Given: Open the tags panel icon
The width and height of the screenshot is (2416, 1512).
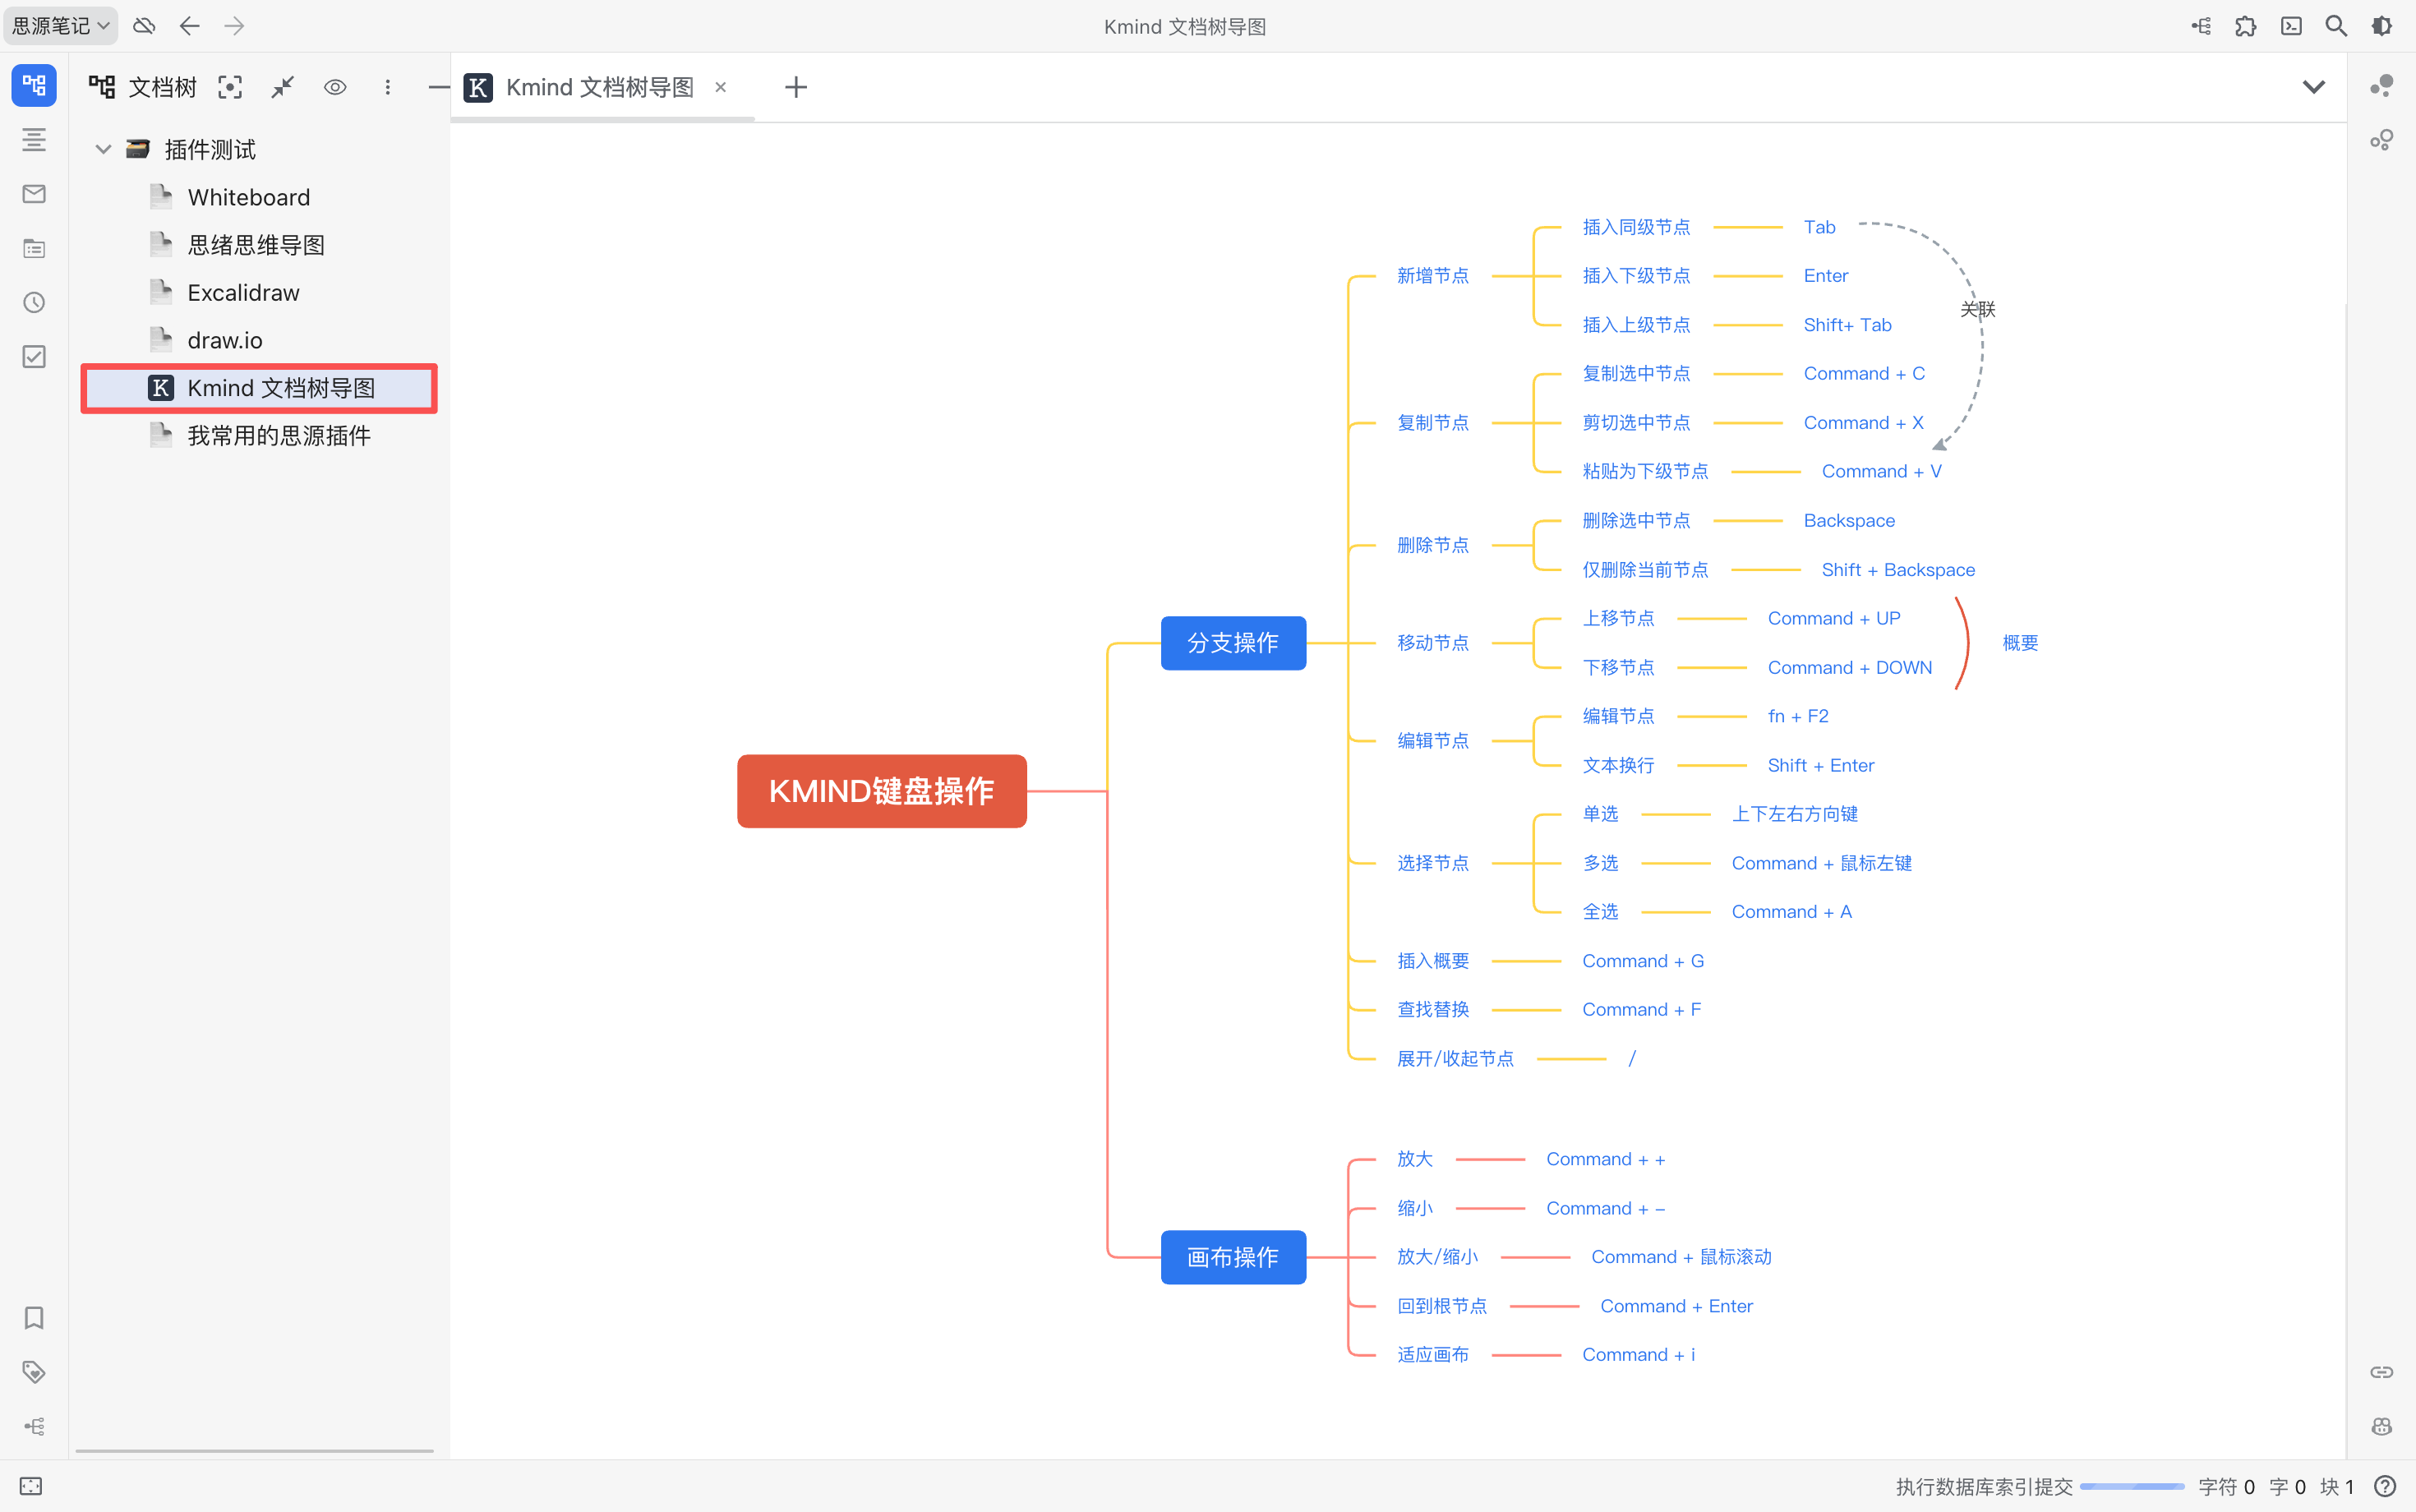Looking at the screenshot, I should pyautogui.click(x=34, y=1372).
